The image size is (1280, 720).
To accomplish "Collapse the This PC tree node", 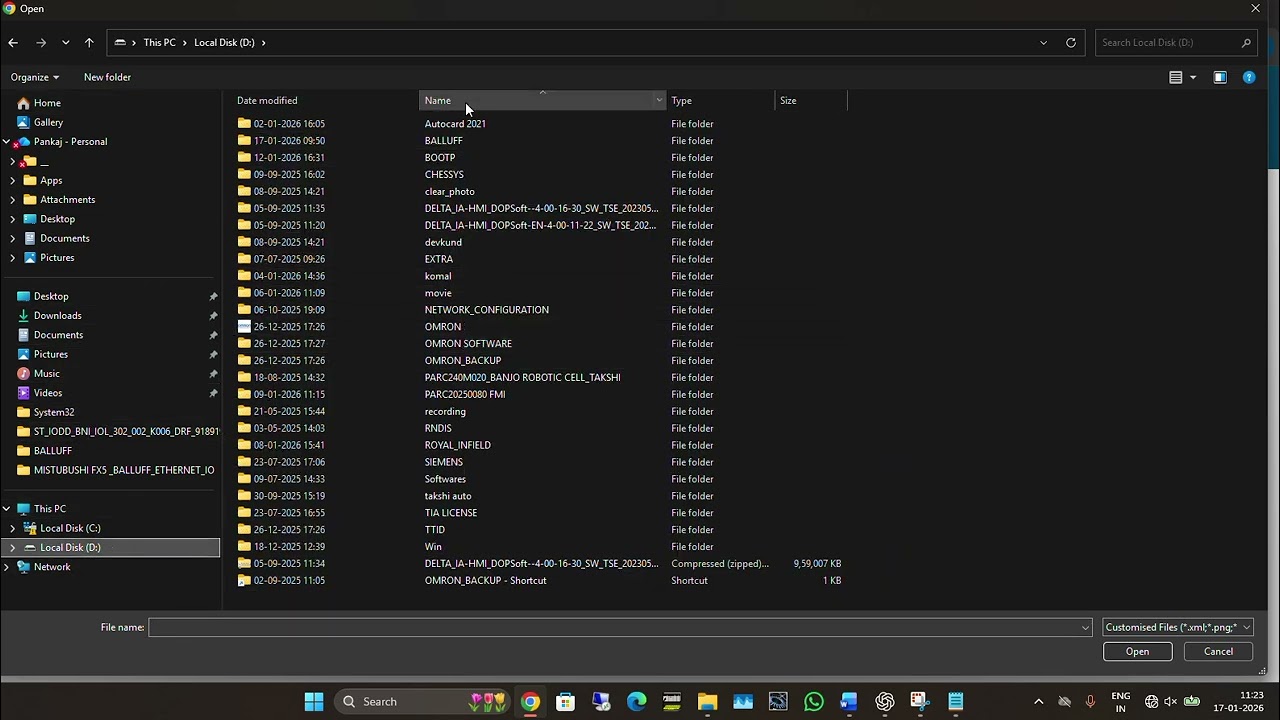I will point(6,509).
